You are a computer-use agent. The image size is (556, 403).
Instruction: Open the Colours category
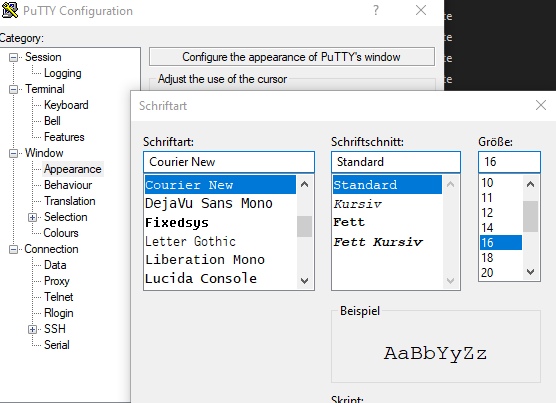pyautogui.click(x=61, y=233)
